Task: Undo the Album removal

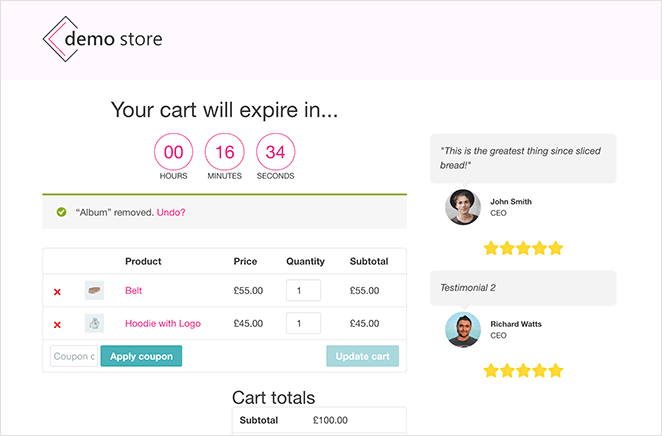Action: coord(171,212)
